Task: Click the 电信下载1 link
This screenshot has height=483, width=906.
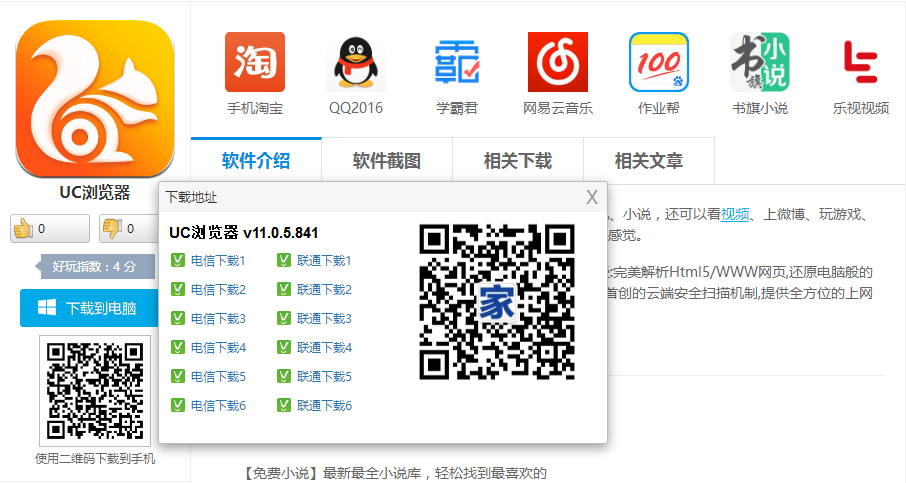Action: point(218,261)
